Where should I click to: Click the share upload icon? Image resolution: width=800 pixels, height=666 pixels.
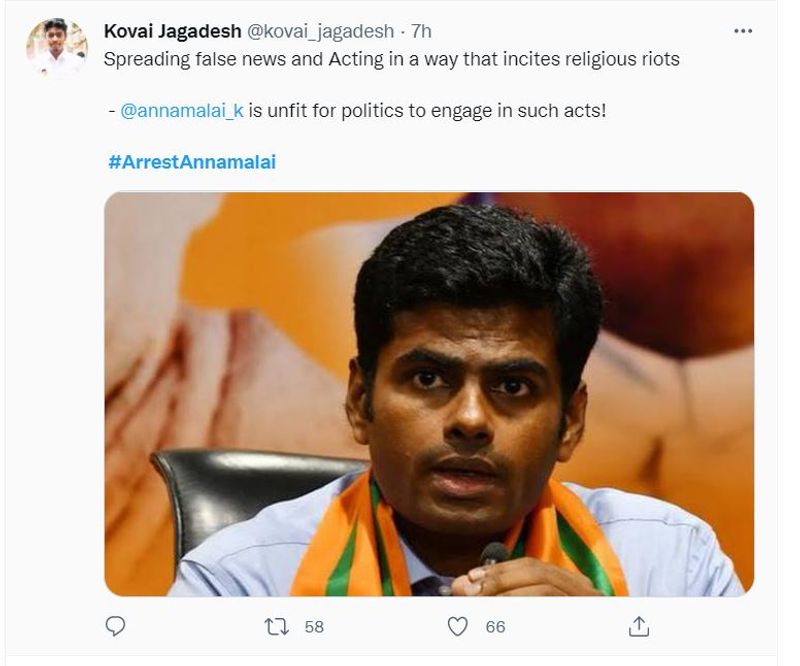638,626
